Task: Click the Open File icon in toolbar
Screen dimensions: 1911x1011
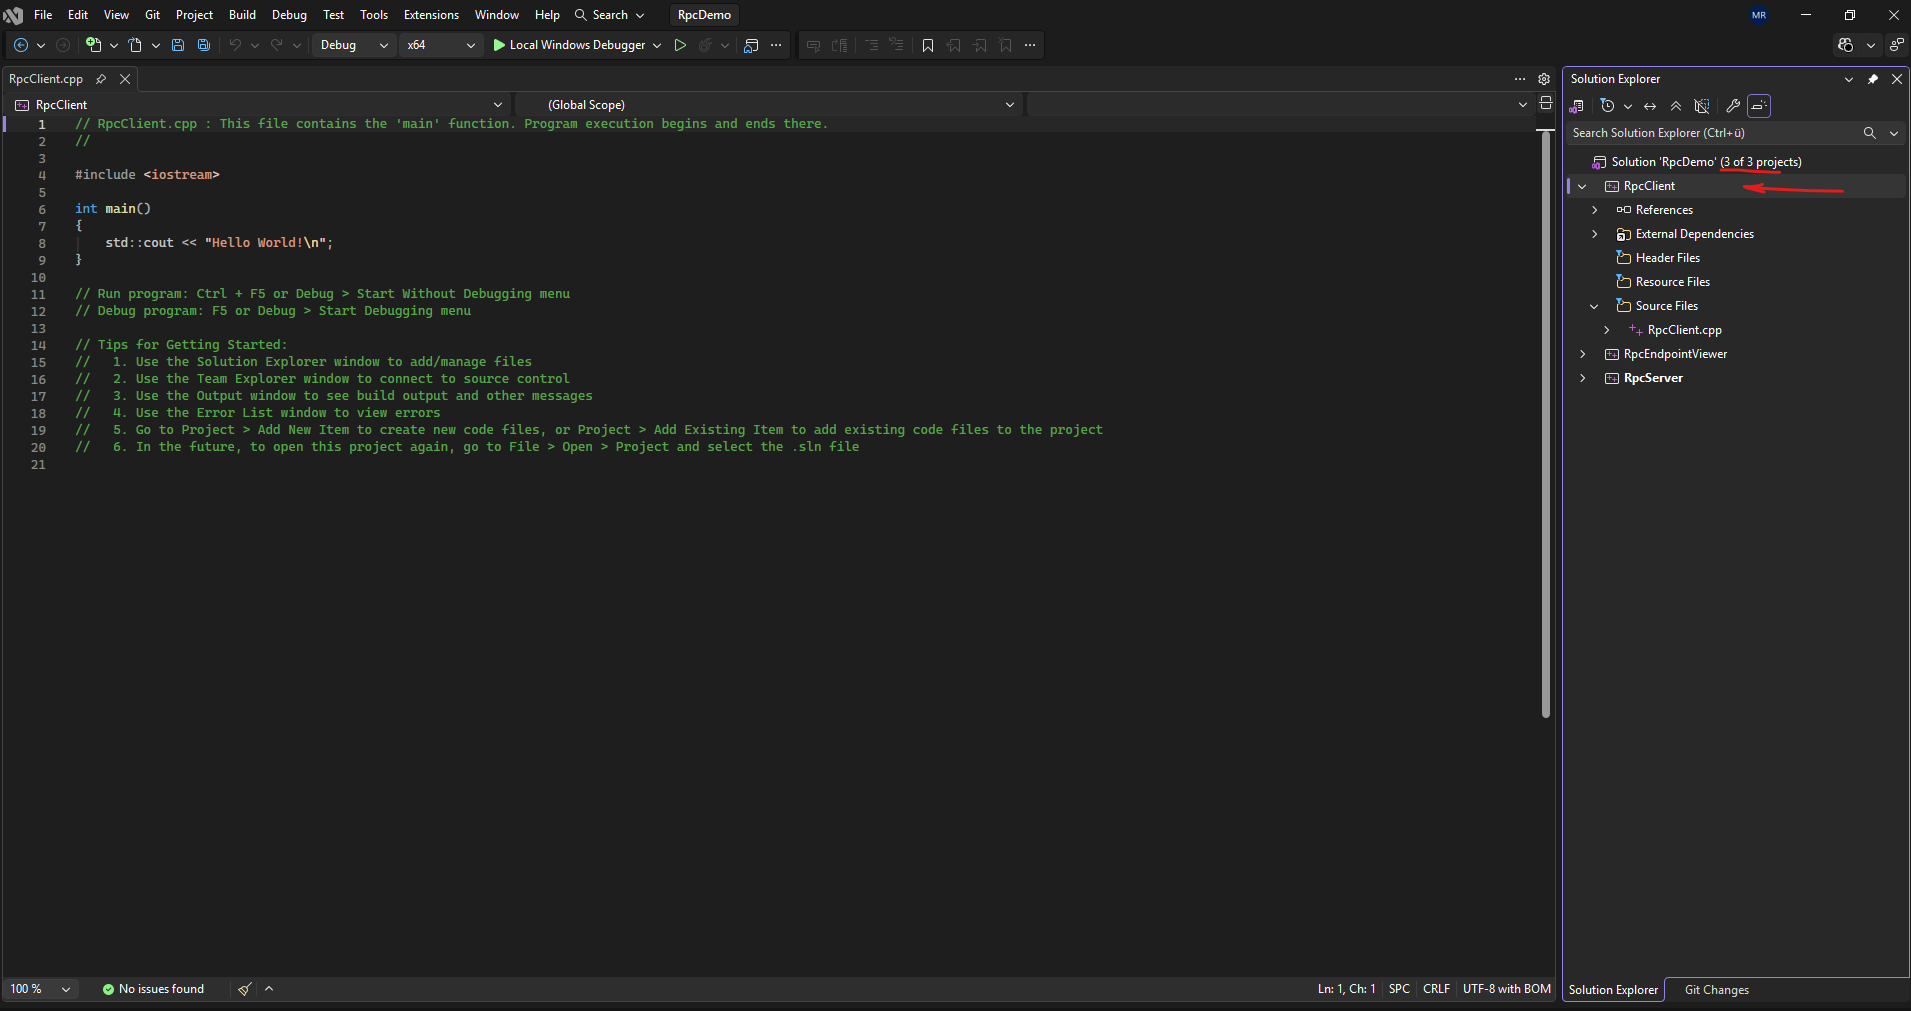Action: point(135,45)
